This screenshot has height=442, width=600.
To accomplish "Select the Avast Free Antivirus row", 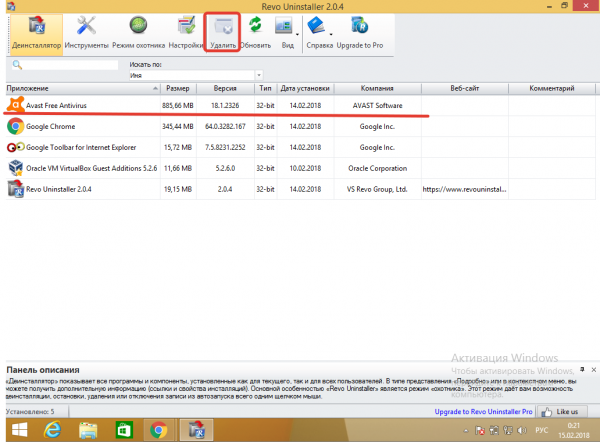I will (300, 105).
